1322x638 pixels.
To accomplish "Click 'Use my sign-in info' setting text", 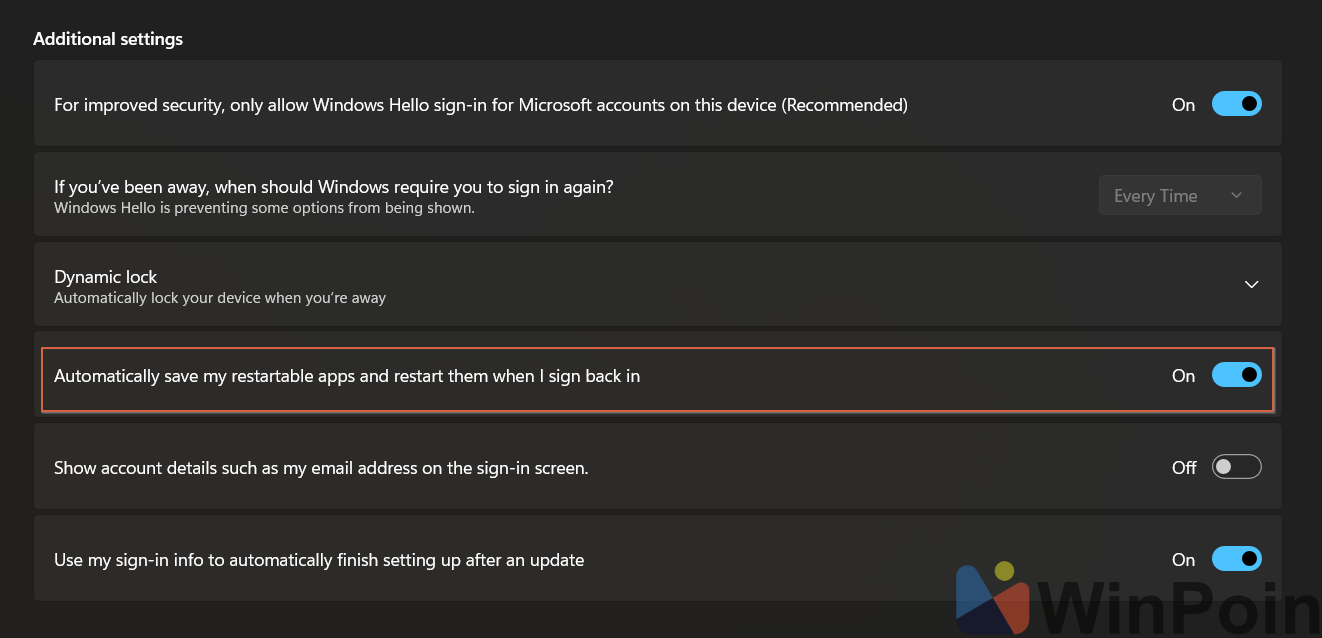I will 319,559.
